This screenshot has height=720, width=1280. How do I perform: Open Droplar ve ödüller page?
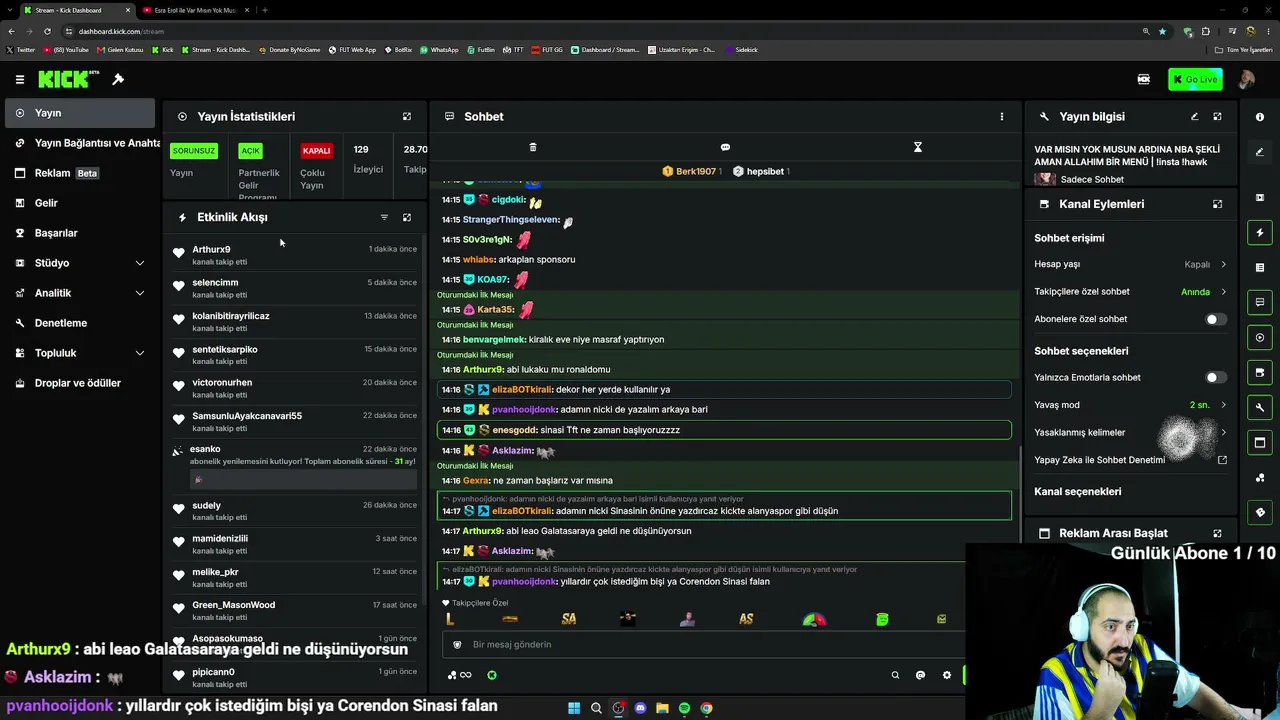coord(78,383)
